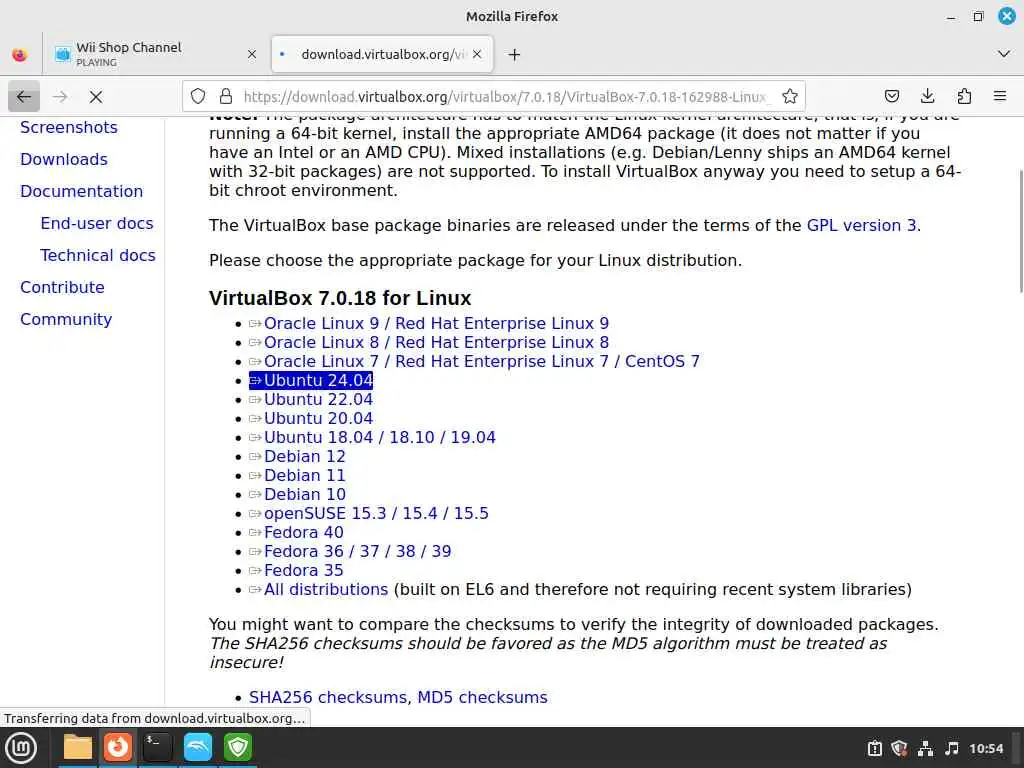Close the Wii Shop Channel tab

coord(251,55)
